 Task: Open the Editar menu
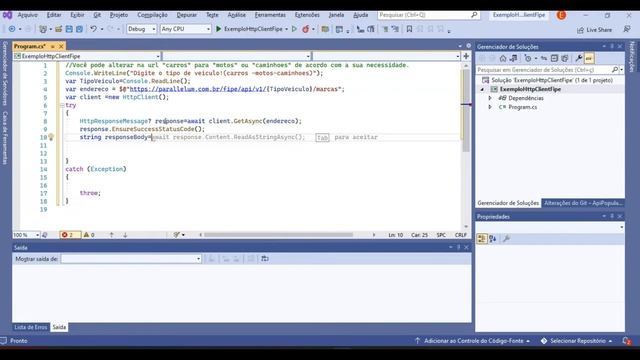[54, 15]
